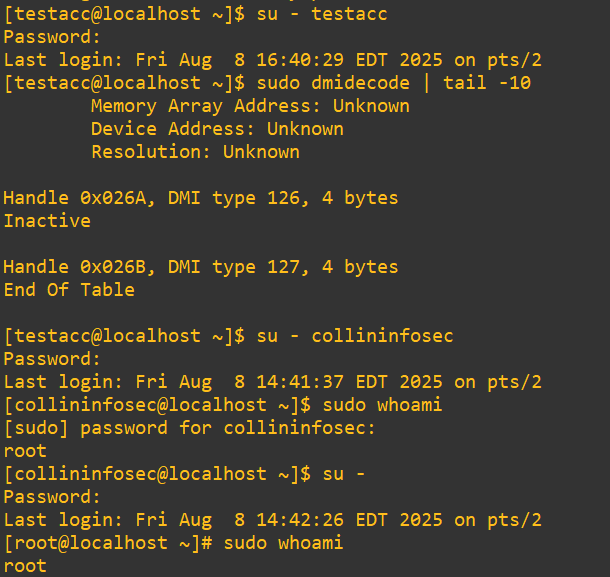This screenshot has height=577, width=610.
Task: Click 'sudo whoami' at the root prompt
Action: click(283, 543)
